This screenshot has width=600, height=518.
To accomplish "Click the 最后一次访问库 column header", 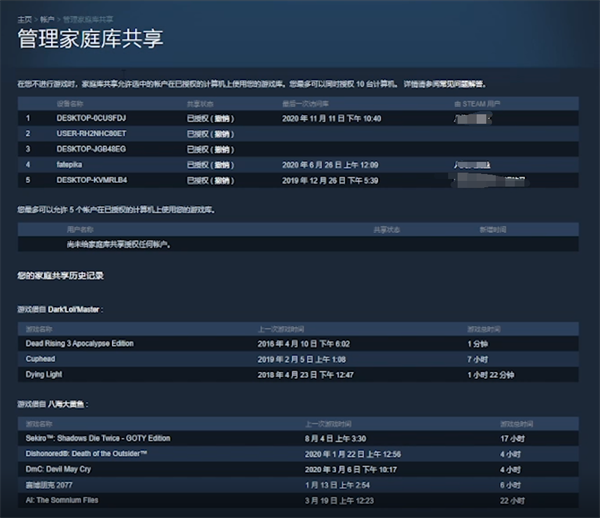I will pos(305,104).
